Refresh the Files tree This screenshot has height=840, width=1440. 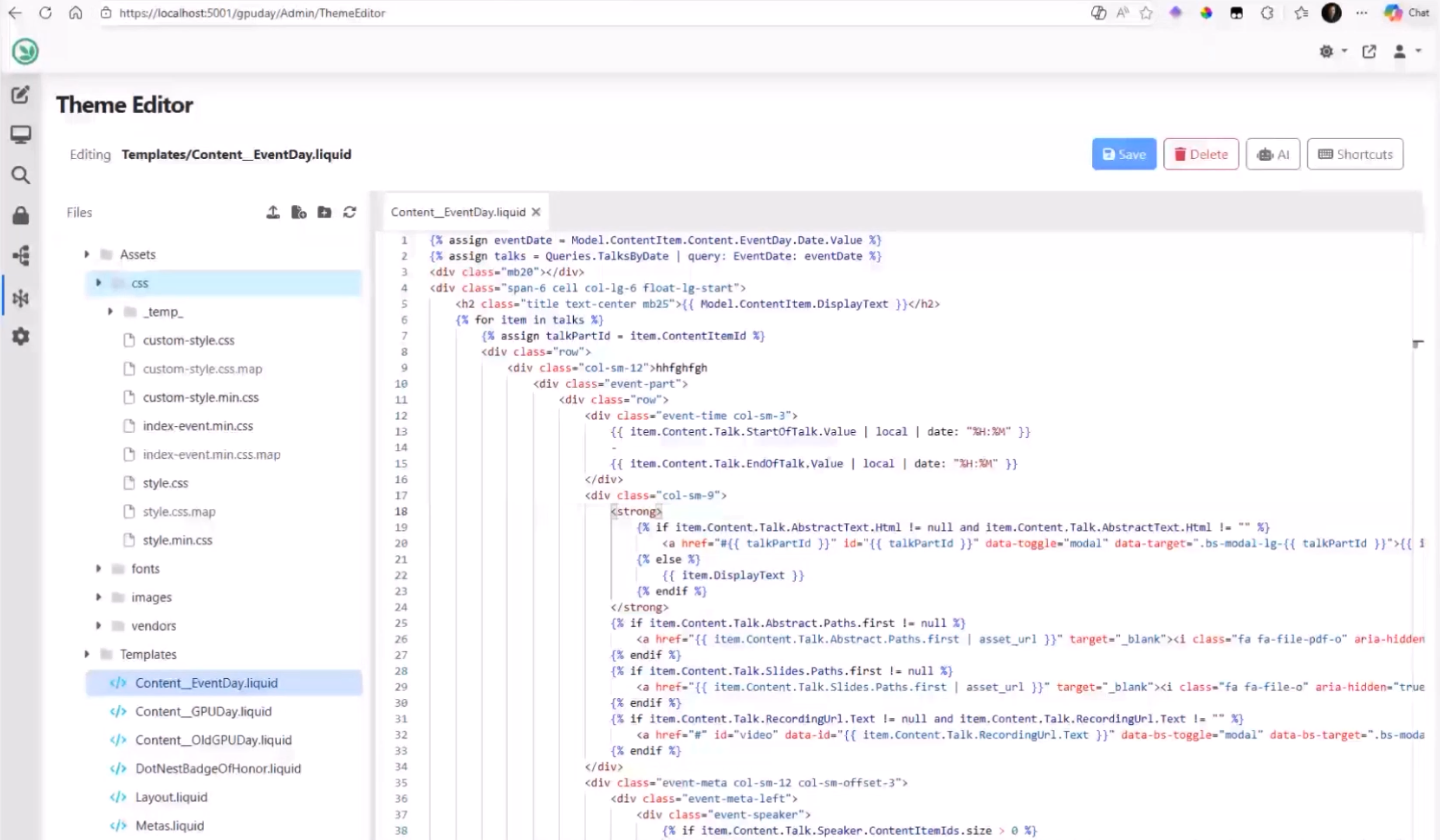coord(349,212)
